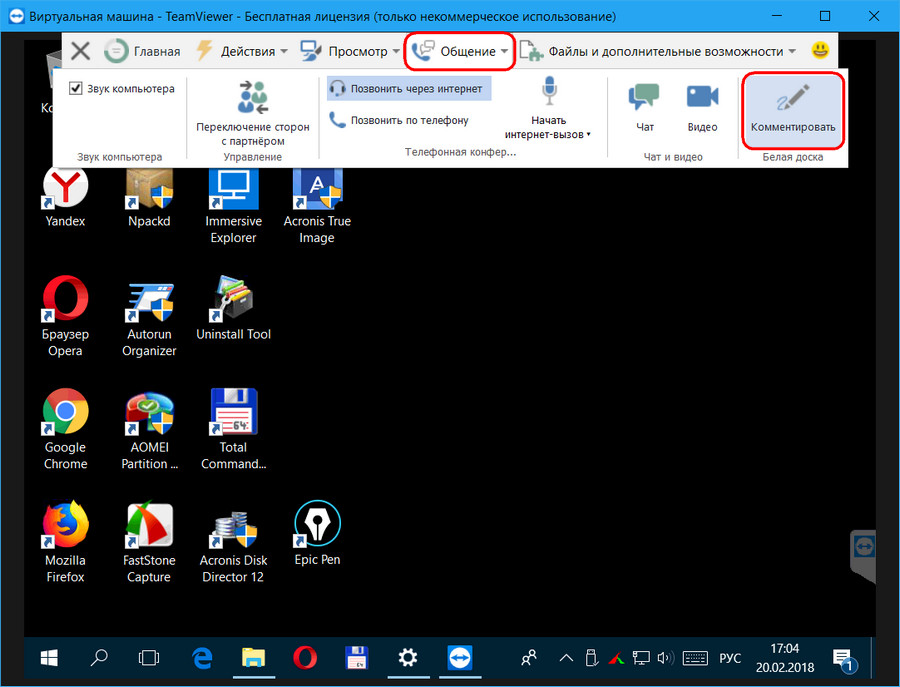Click the USB safely remove tray icon
Screen dimensions: 900x687
coord(592,658)
